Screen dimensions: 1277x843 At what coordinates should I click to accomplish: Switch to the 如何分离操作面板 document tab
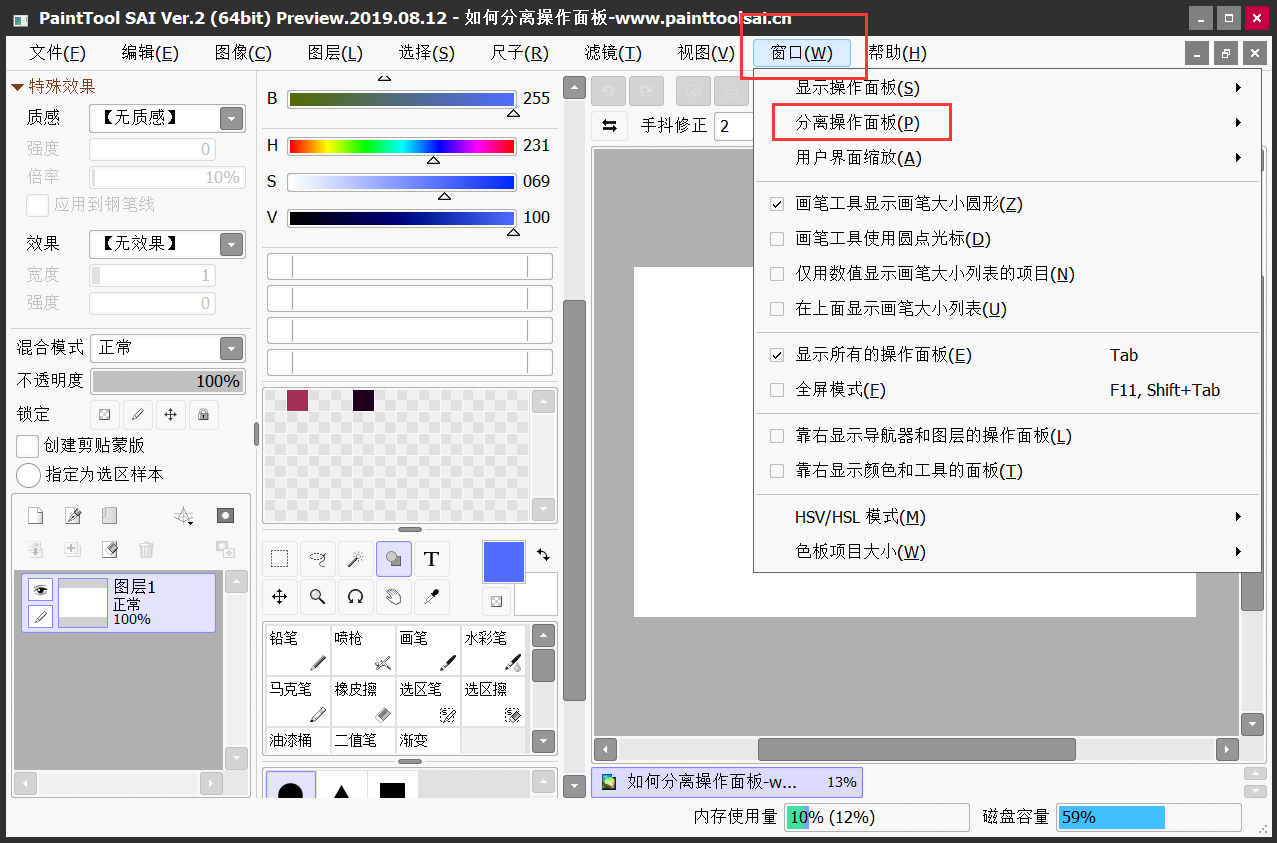pos(727,782)
